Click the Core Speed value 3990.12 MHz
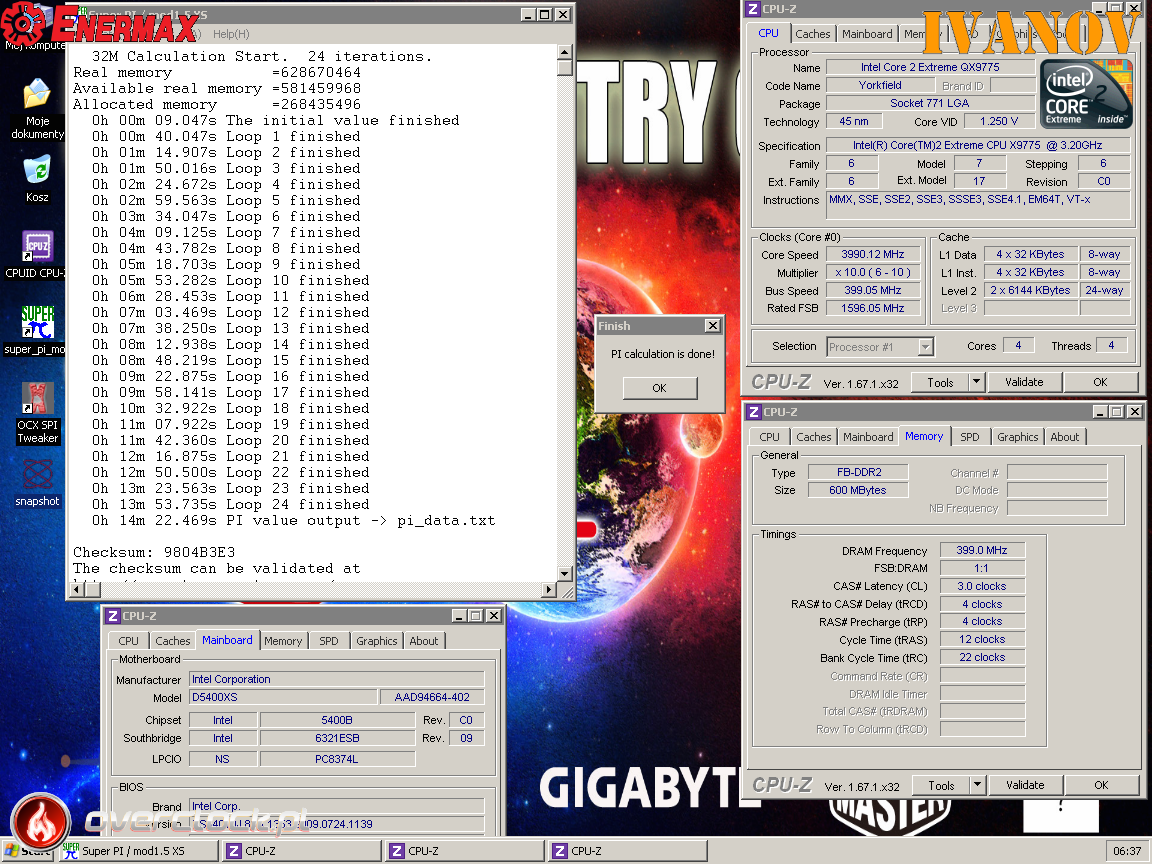 873,254
